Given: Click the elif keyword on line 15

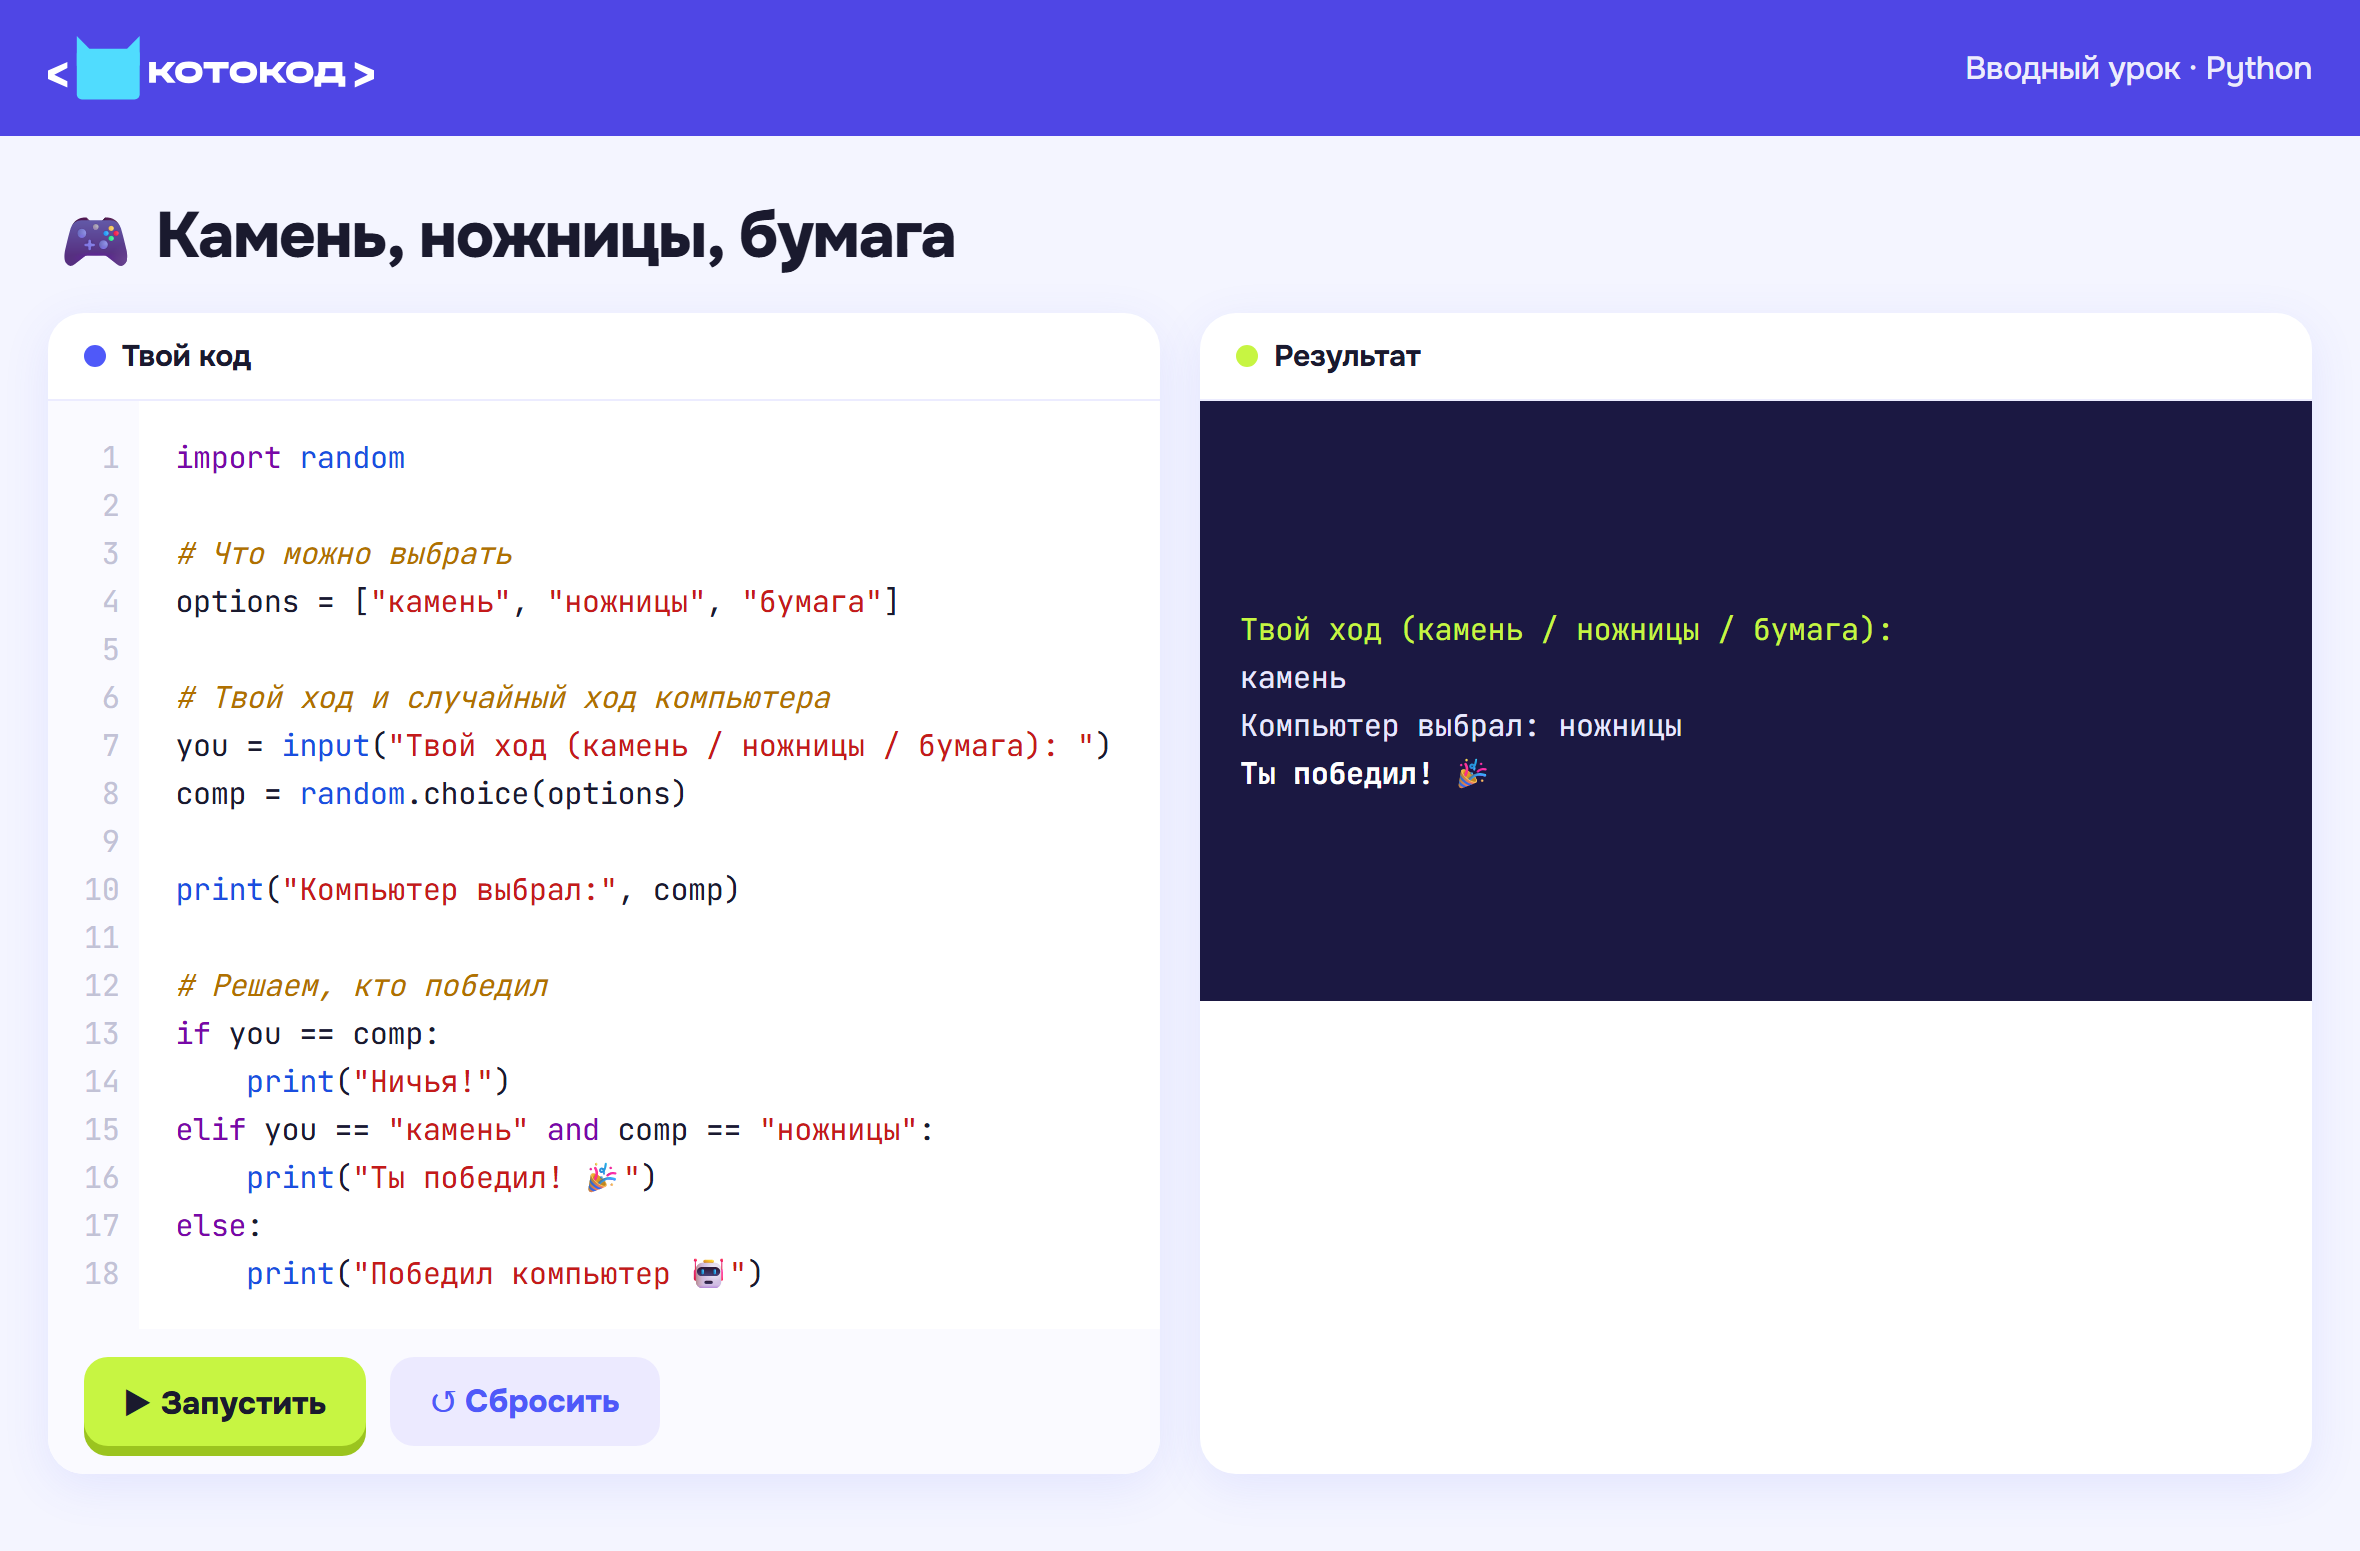Looking at the screenshot, I should pos(210,1129).
